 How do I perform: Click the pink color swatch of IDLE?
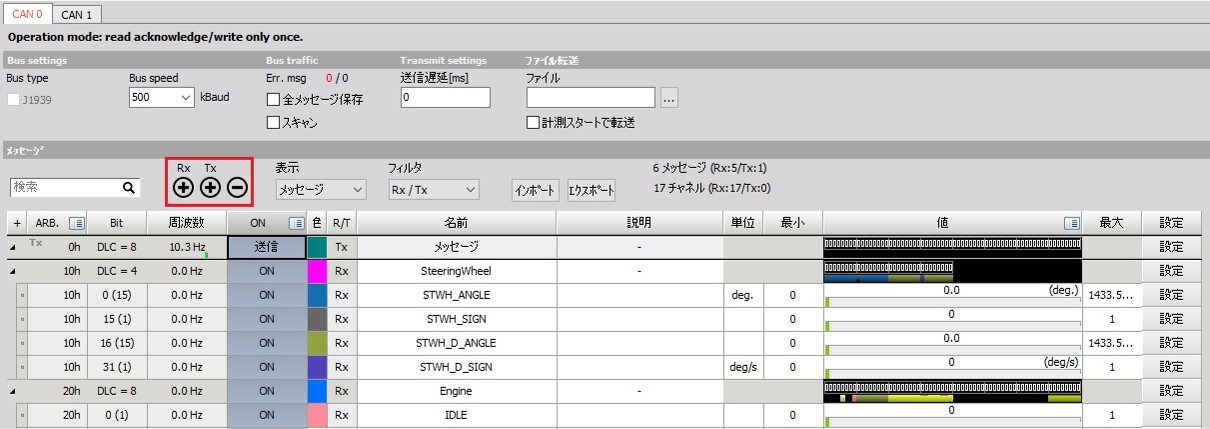click(317, 415)
